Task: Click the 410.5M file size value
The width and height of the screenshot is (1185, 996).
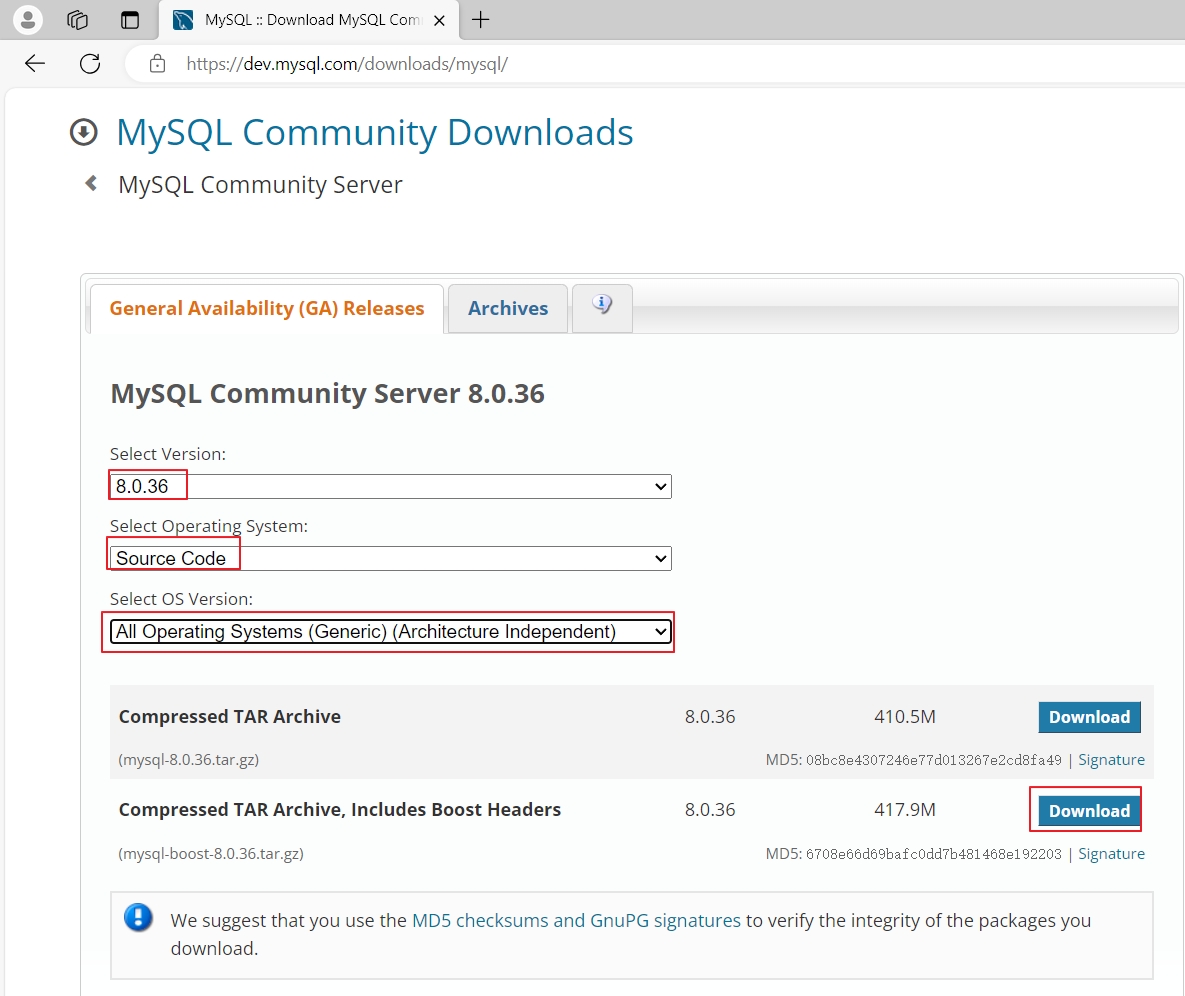Action: tap(905, 716)
